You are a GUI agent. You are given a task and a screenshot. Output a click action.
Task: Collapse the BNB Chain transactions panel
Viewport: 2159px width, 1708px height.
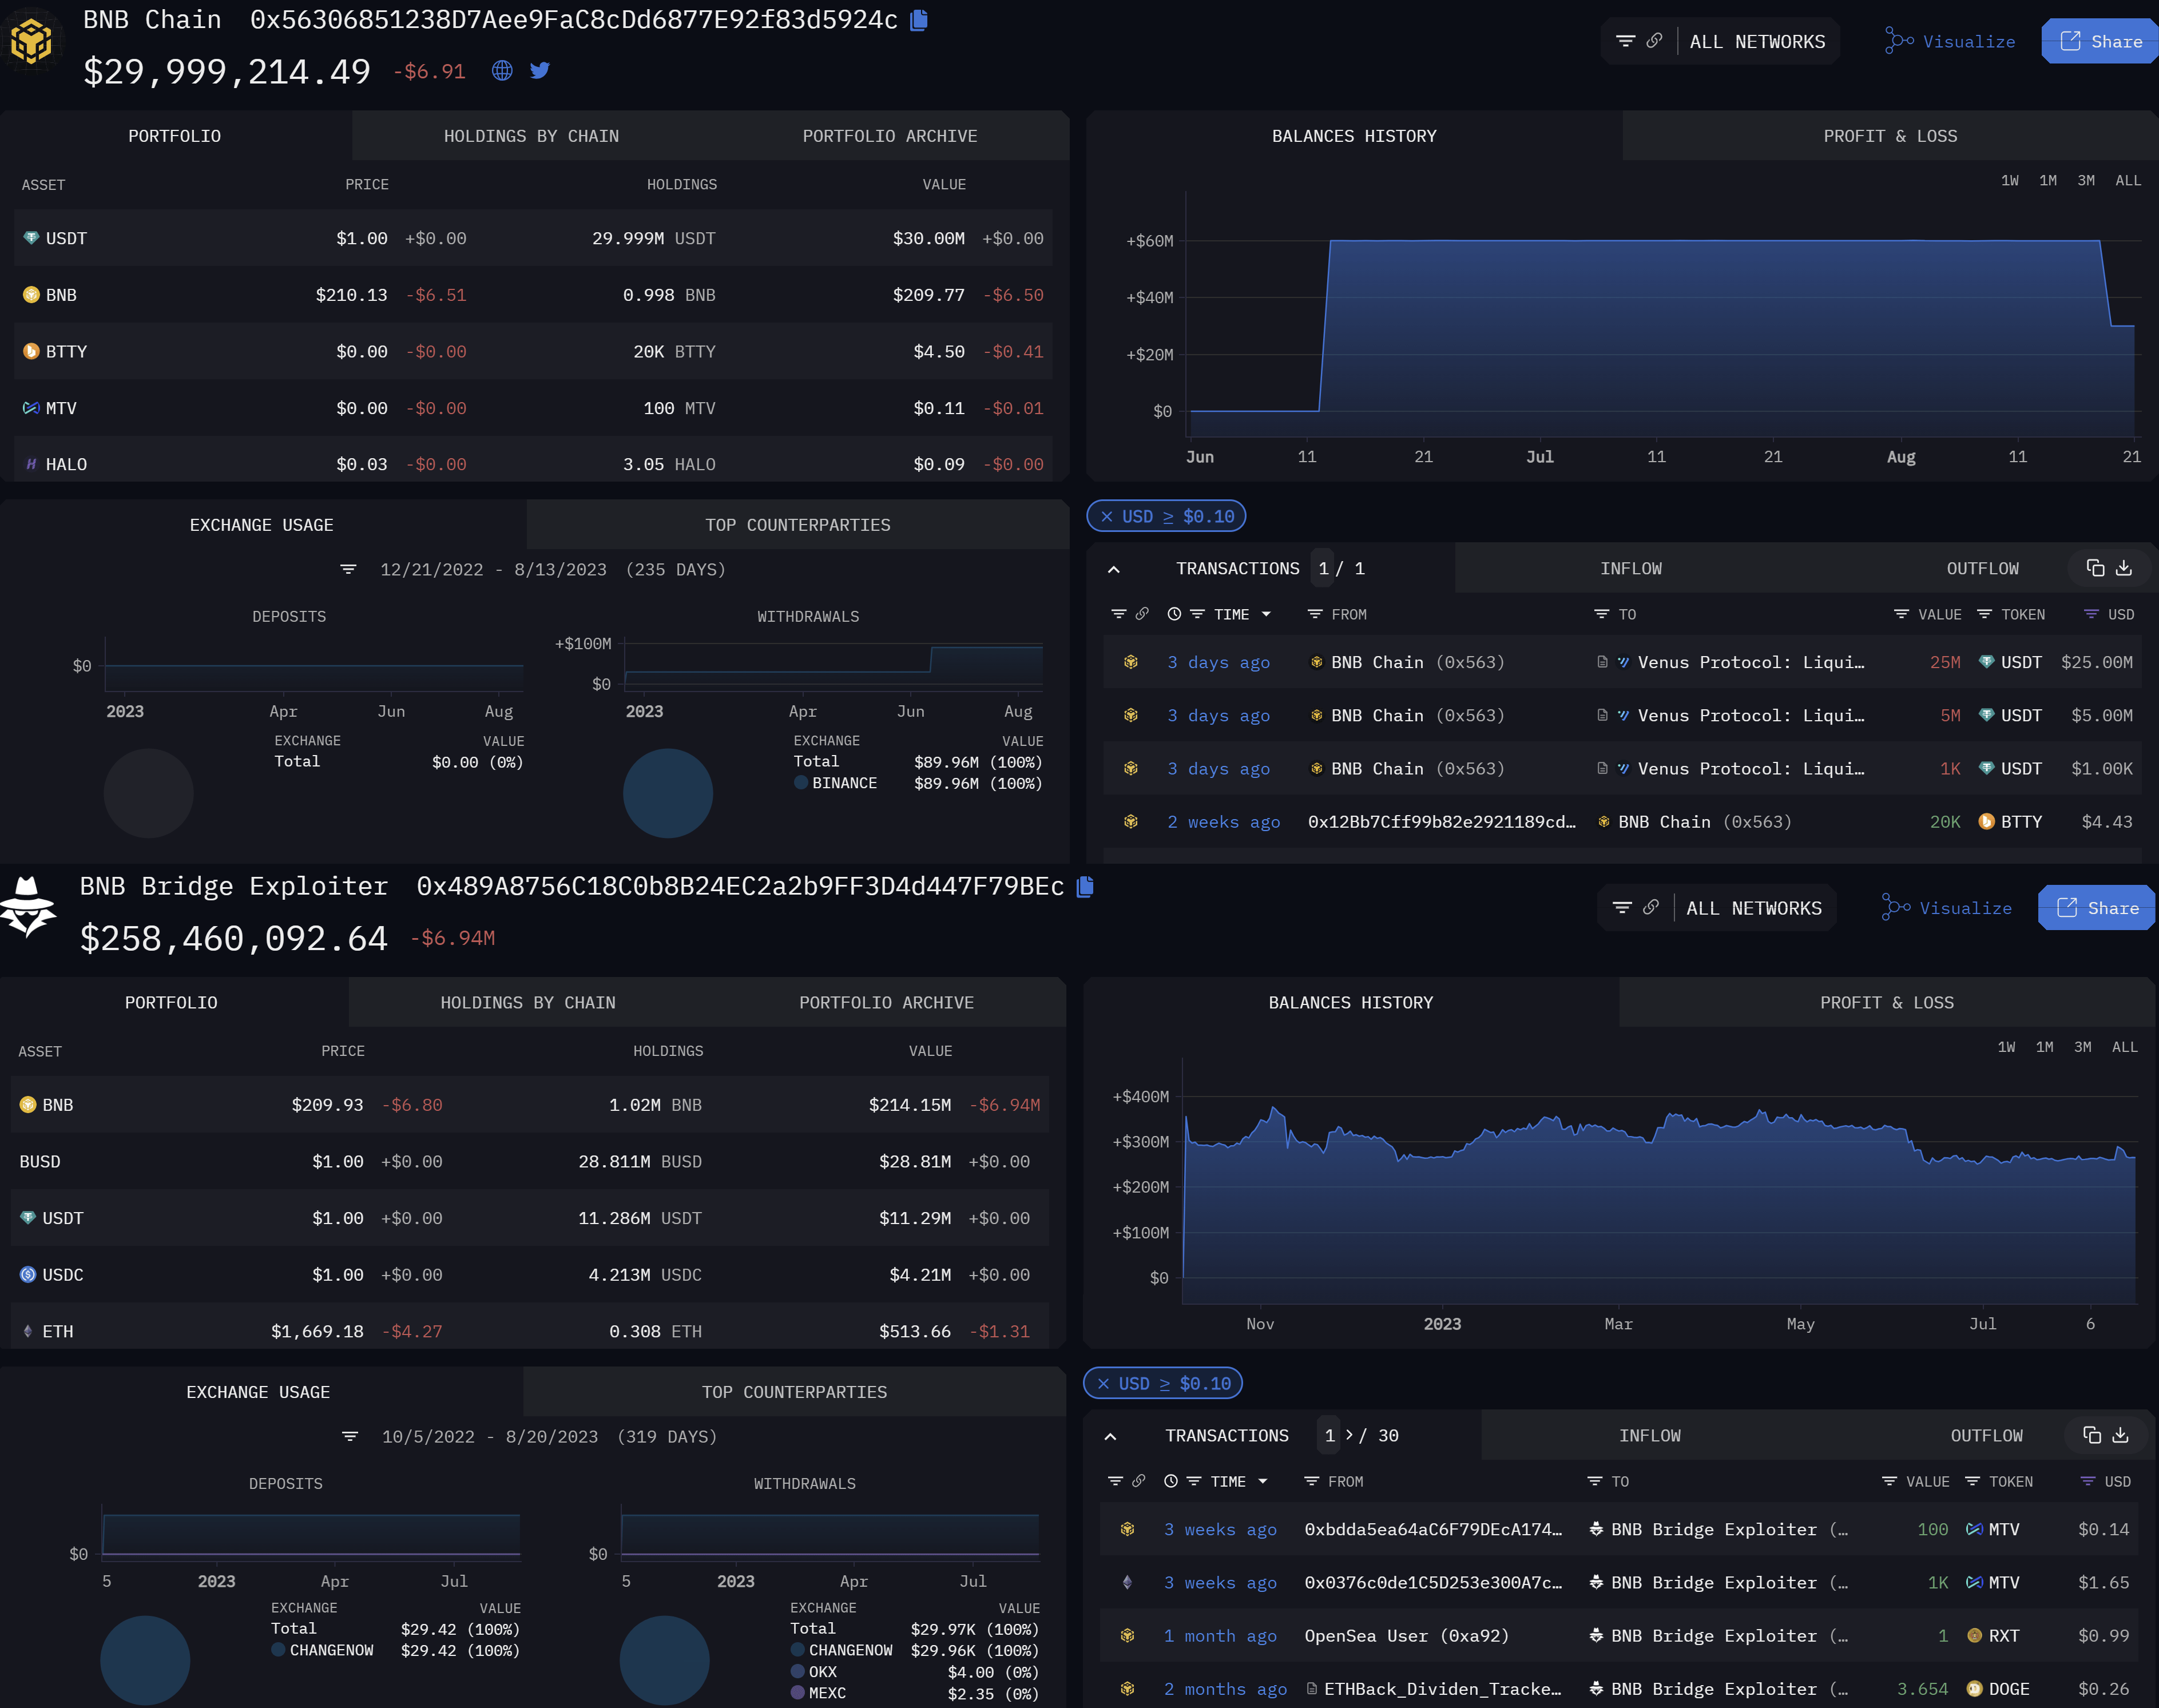(1114, 569)
